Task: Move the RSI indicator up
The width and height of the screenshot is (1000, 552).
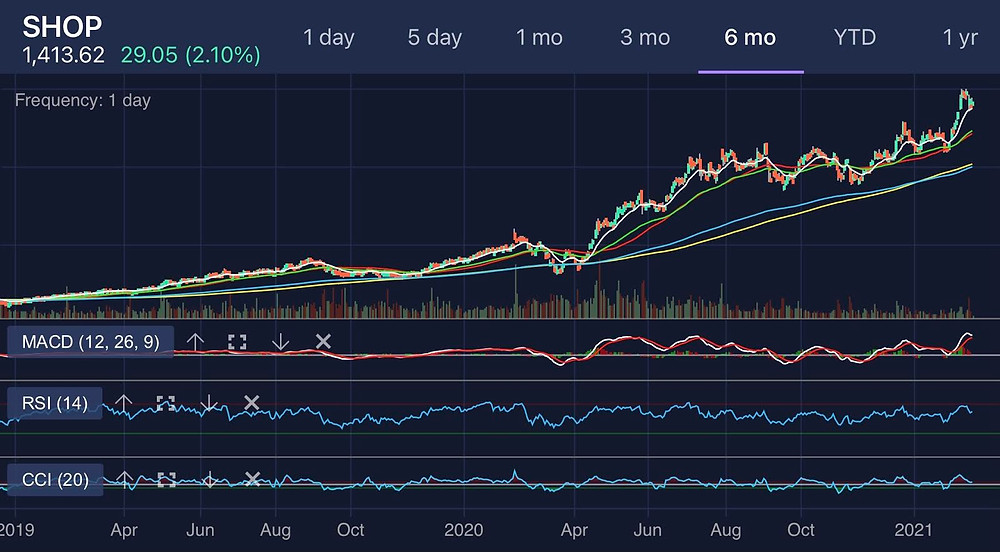Action: click(123, 403)
